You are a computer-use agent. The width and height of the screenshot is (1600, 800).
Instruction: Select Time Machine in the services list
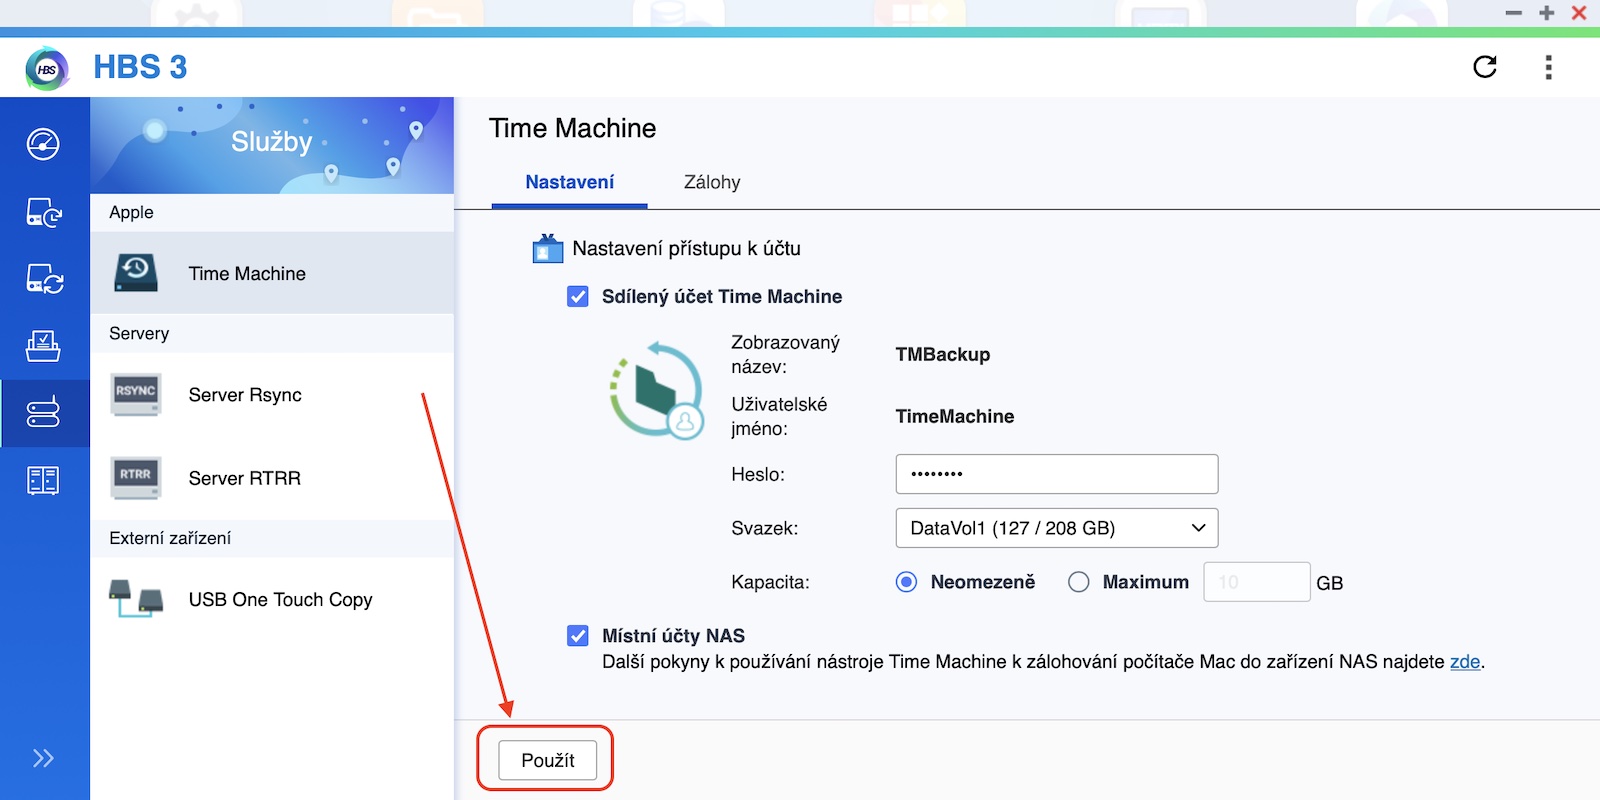(272, 273)
